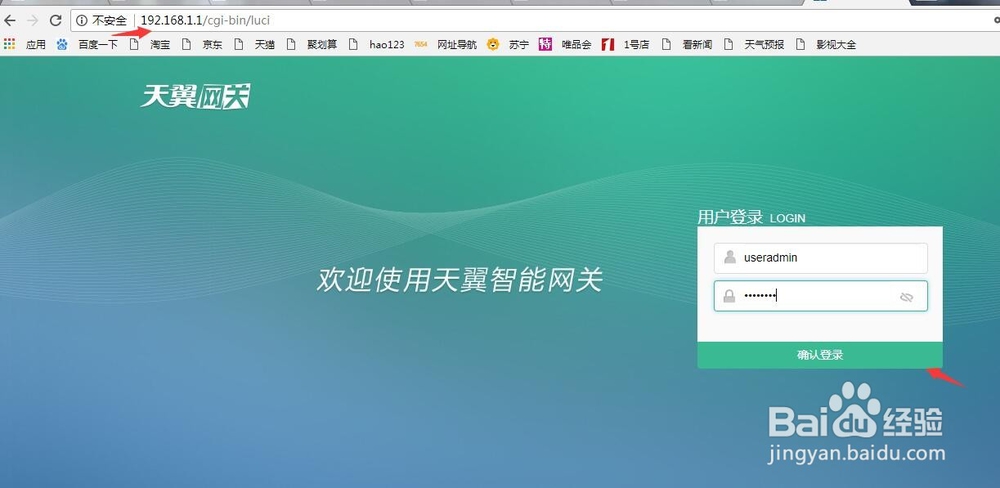Open the 百度一下 bookmark

(87, 45)
